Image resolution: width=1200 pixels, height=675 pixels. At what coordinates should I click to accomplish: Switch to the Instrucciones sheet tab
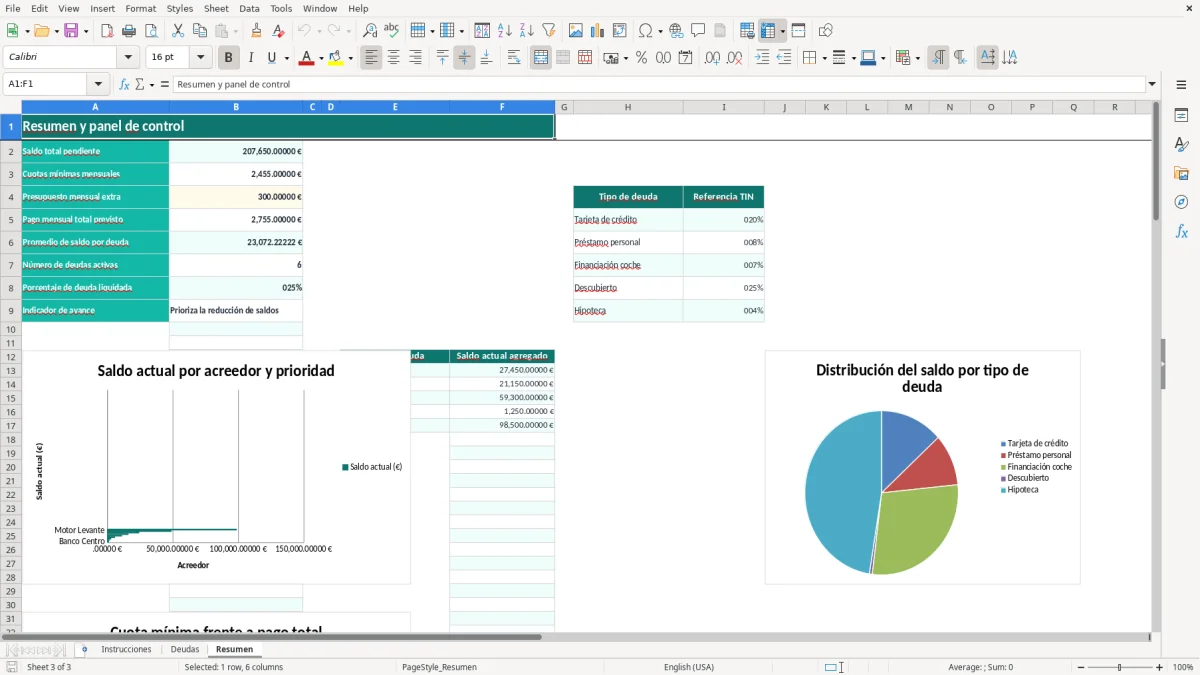126,650
